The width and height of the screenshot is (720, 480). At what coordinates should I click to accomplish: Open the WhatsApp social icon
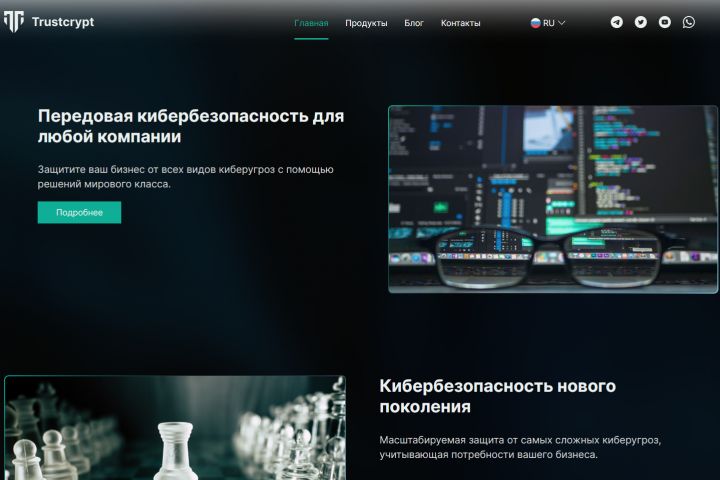click(688, 22)
